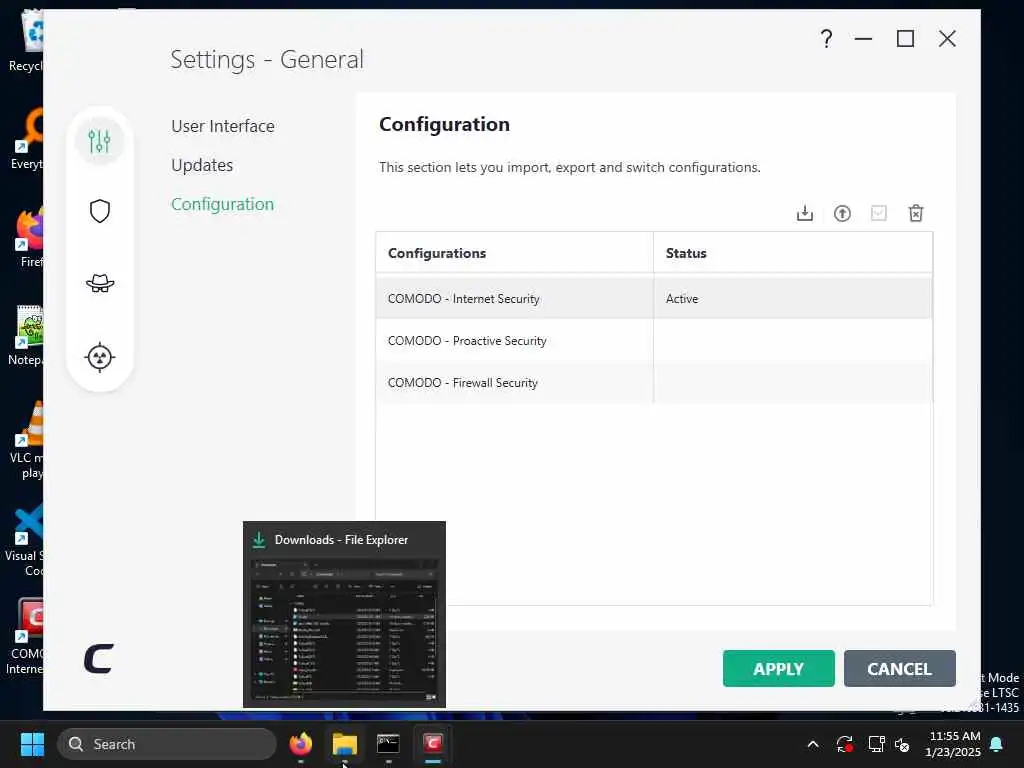
Task: Open User Interface settings section
Action: [223, 126]
